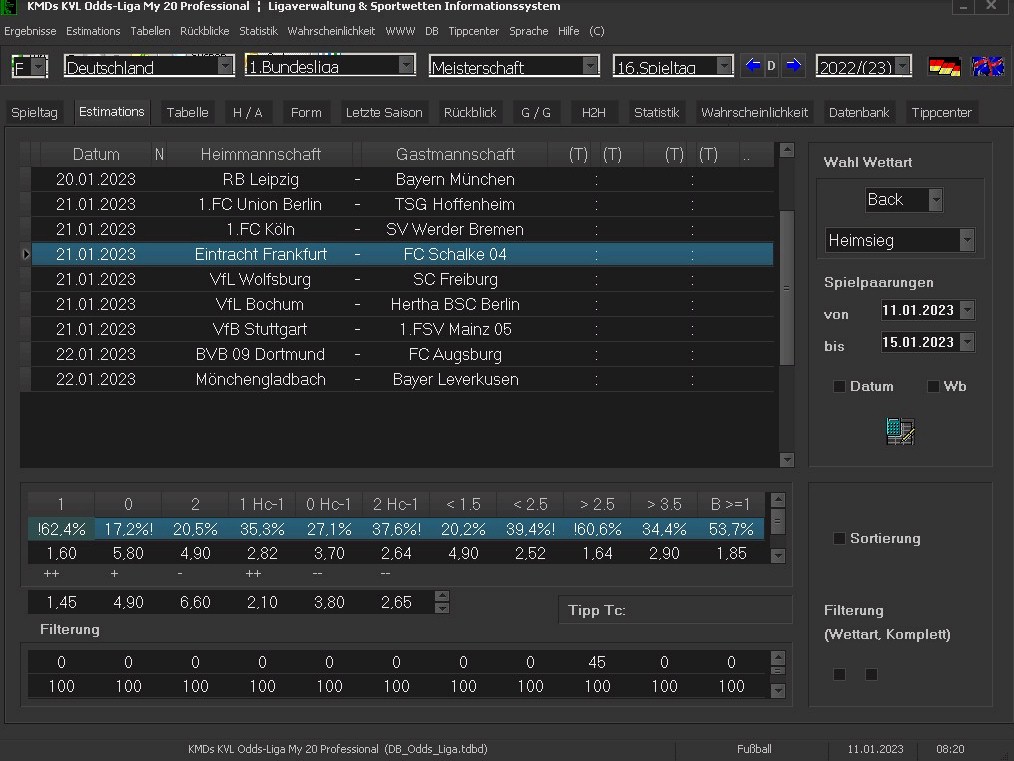Toggle the Sortierung checkbox
This screenshot has width=1014, height=761.
click(839, 539)
